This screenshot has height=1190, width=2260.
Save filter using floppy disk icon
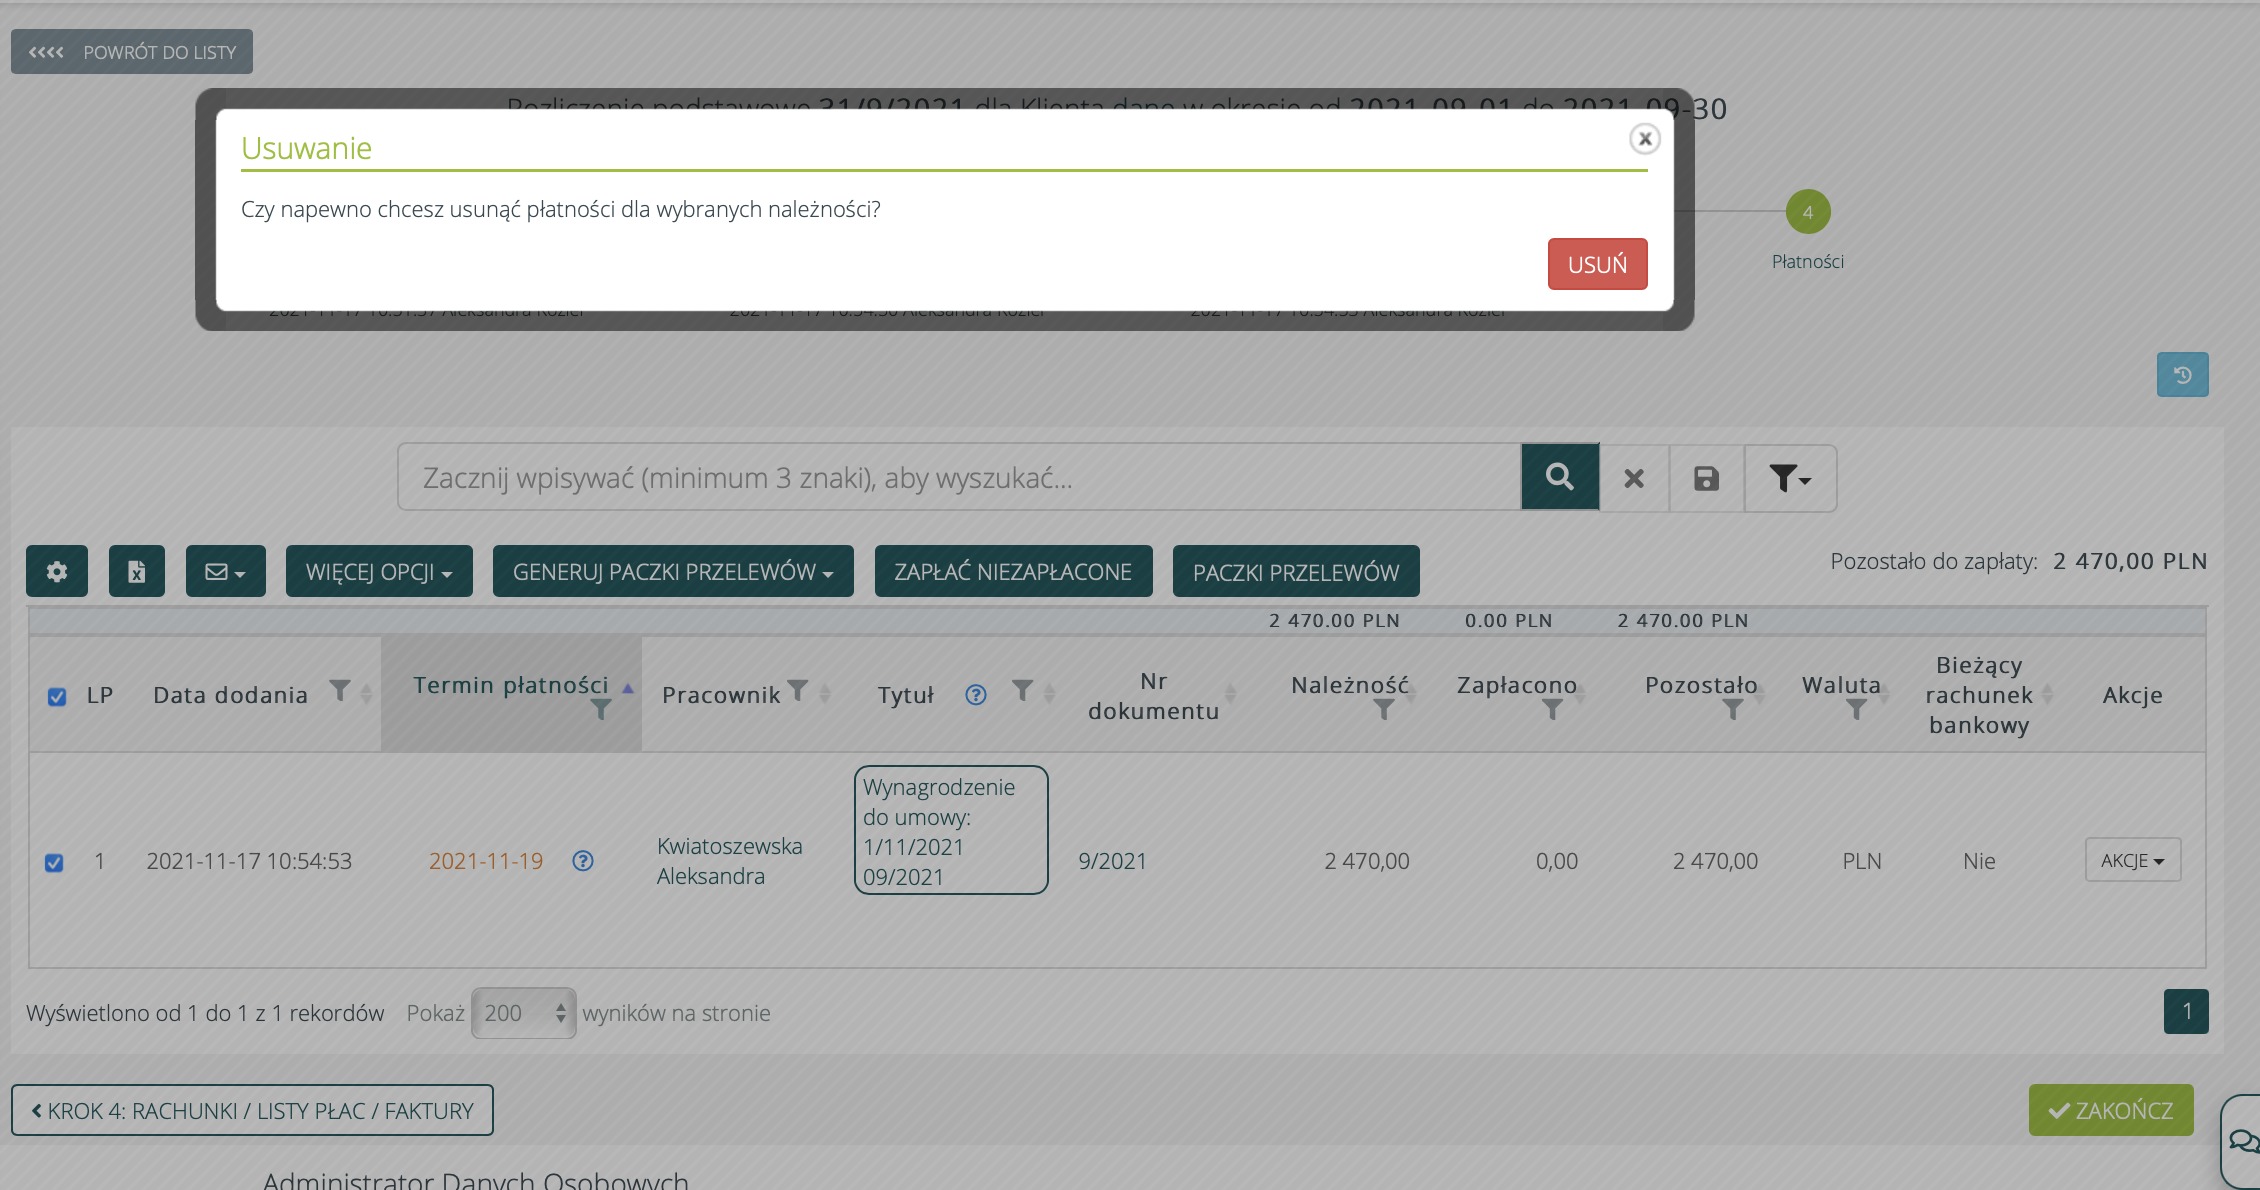(x=1706, y=478)
